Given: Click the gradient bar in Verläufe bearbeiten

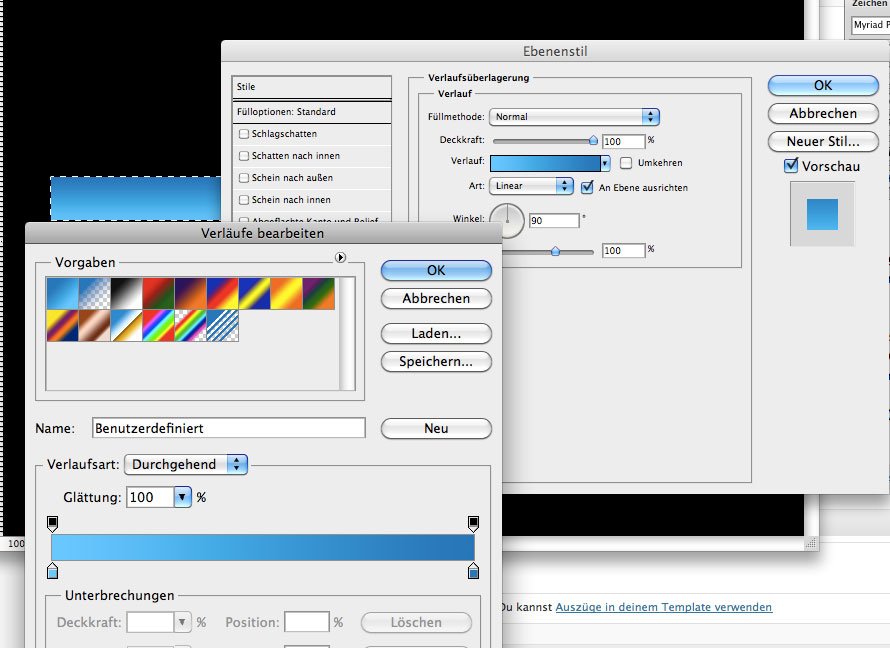Looking at the screenshot, I should point(263,548).
